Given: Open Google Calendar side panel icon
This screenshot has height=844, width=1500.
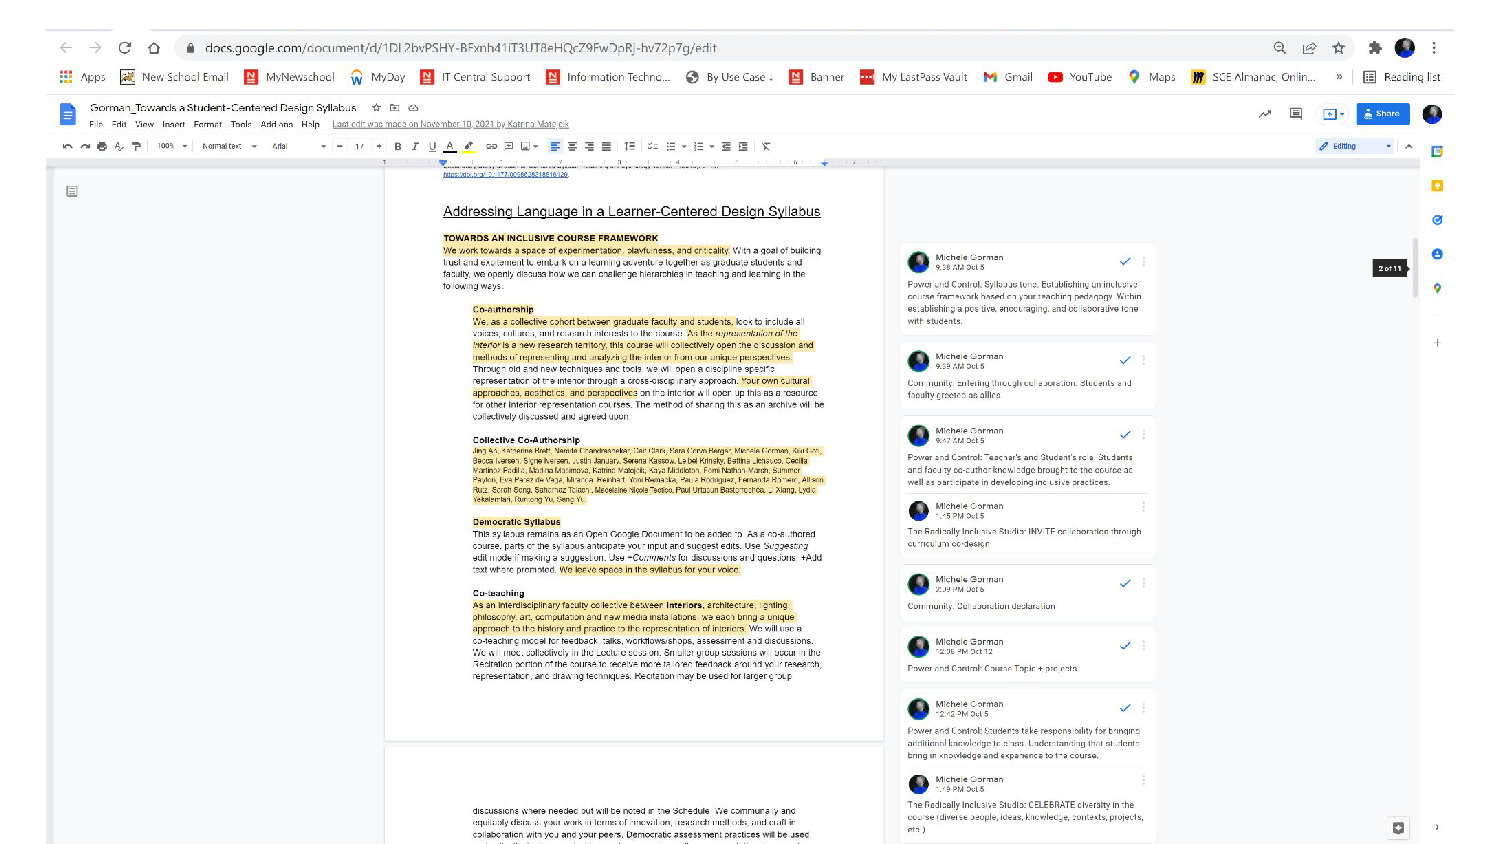Looking at the screenshot, I should (1437, 152).
